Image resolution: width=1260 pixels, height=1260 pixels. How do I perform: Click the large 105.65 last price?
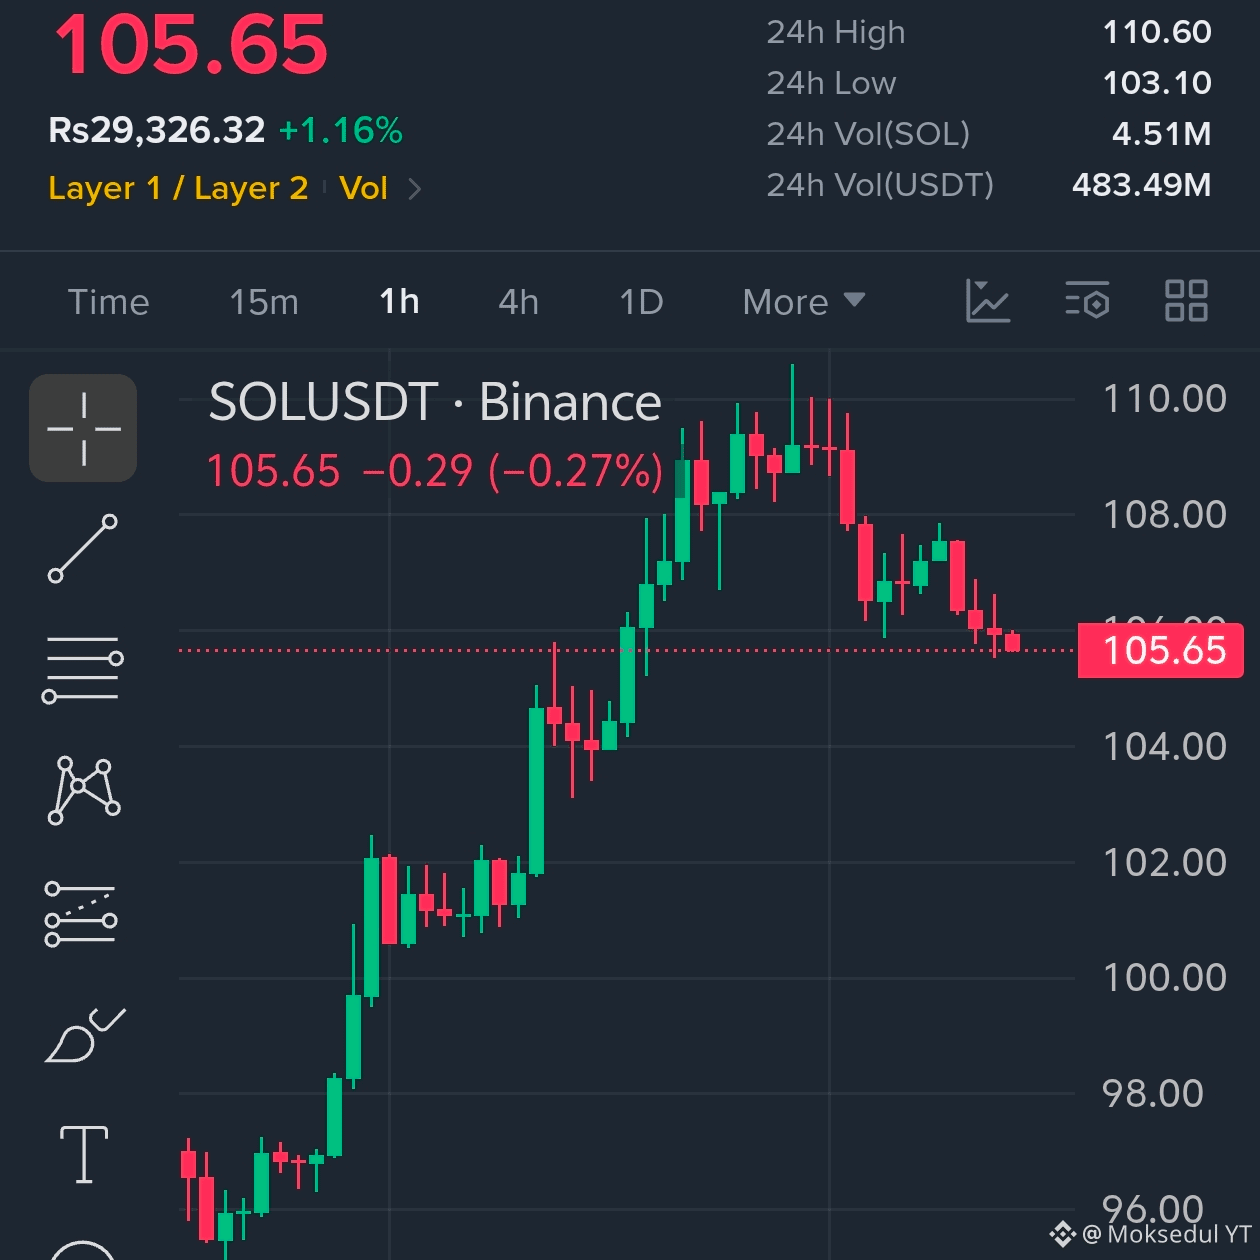(x=191, y=45)
